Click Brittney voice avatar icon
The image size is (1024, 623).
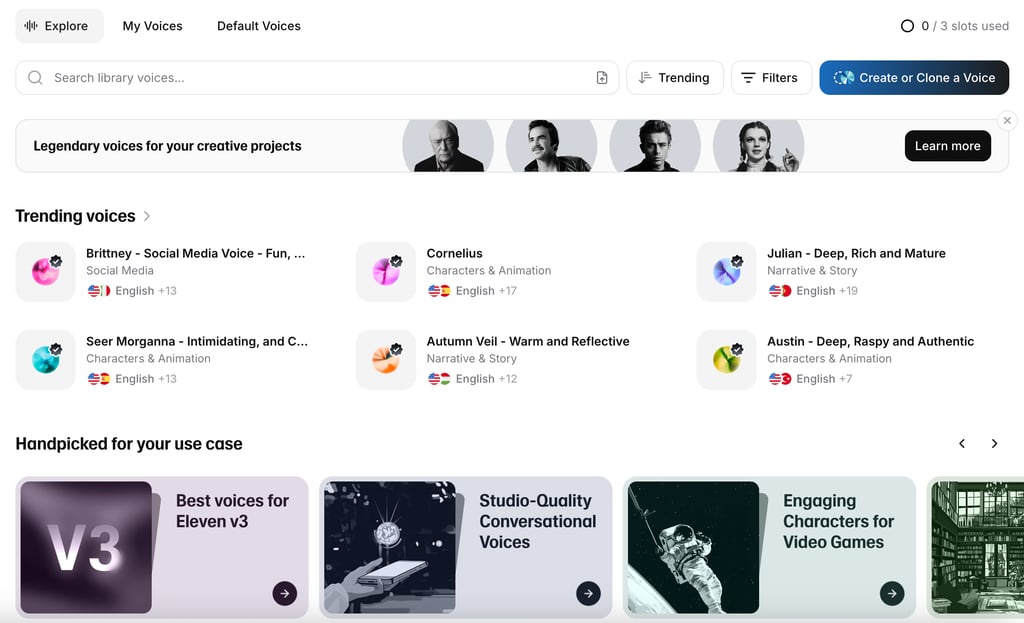point(45,271)
